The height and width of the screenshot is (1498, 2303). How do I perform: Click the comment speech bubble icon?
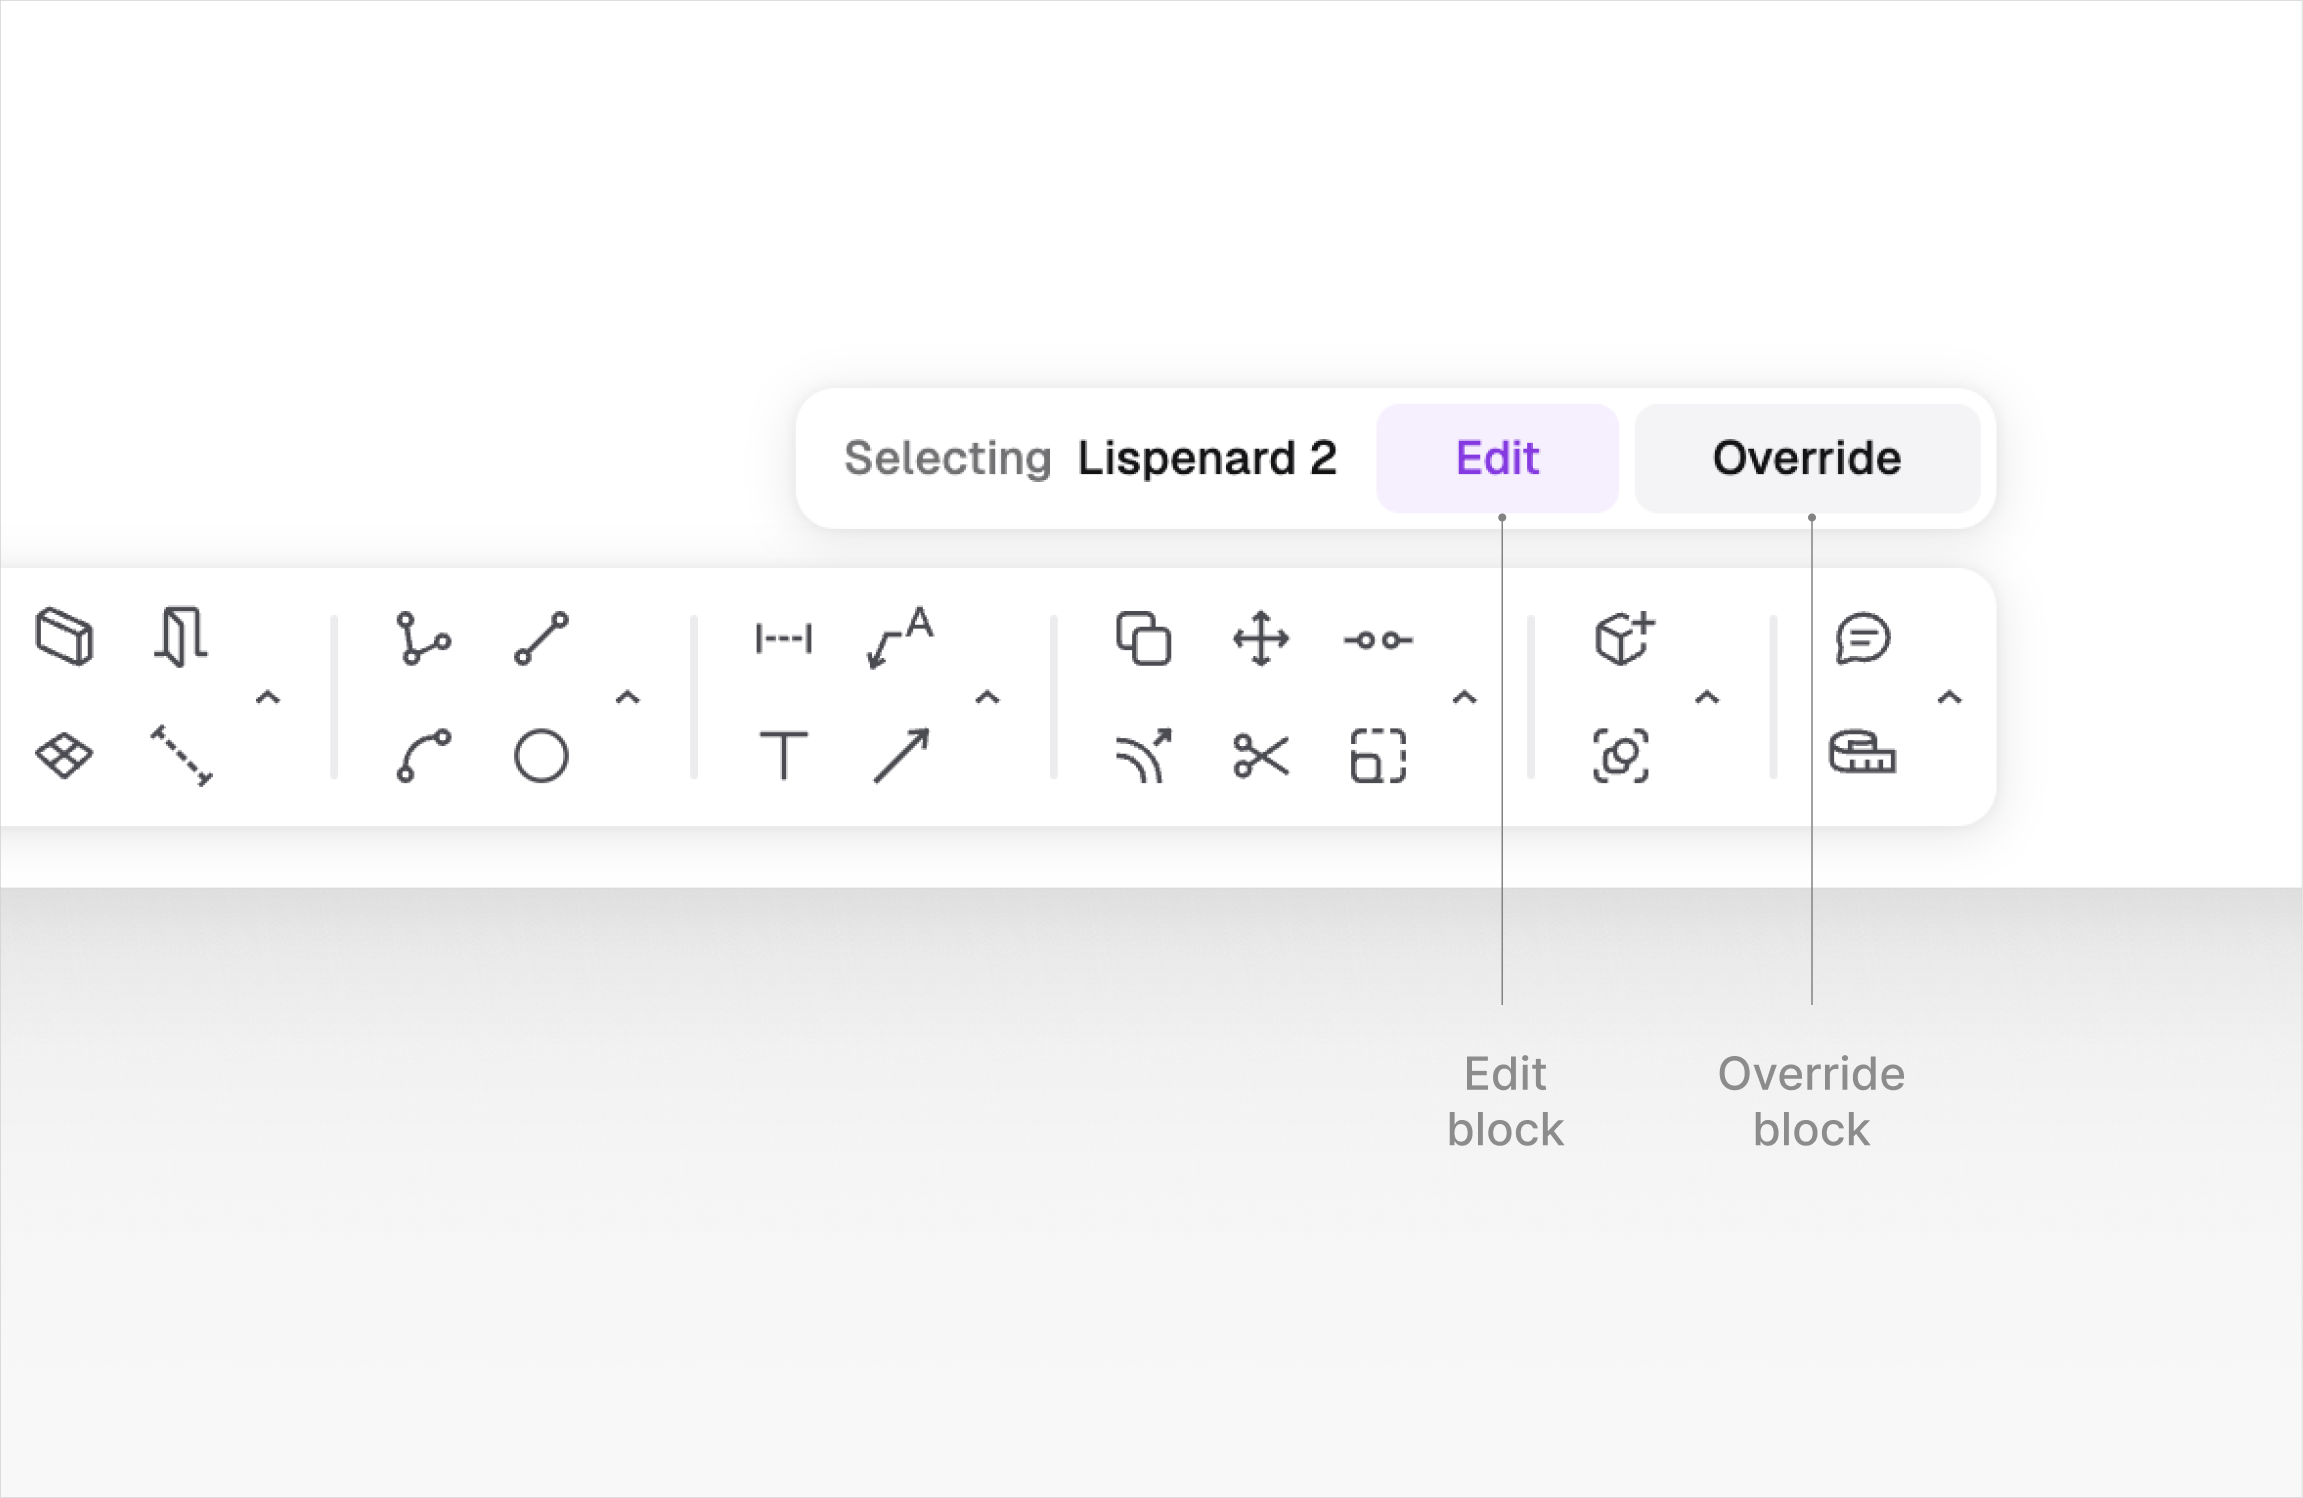tap(1862, 638)
